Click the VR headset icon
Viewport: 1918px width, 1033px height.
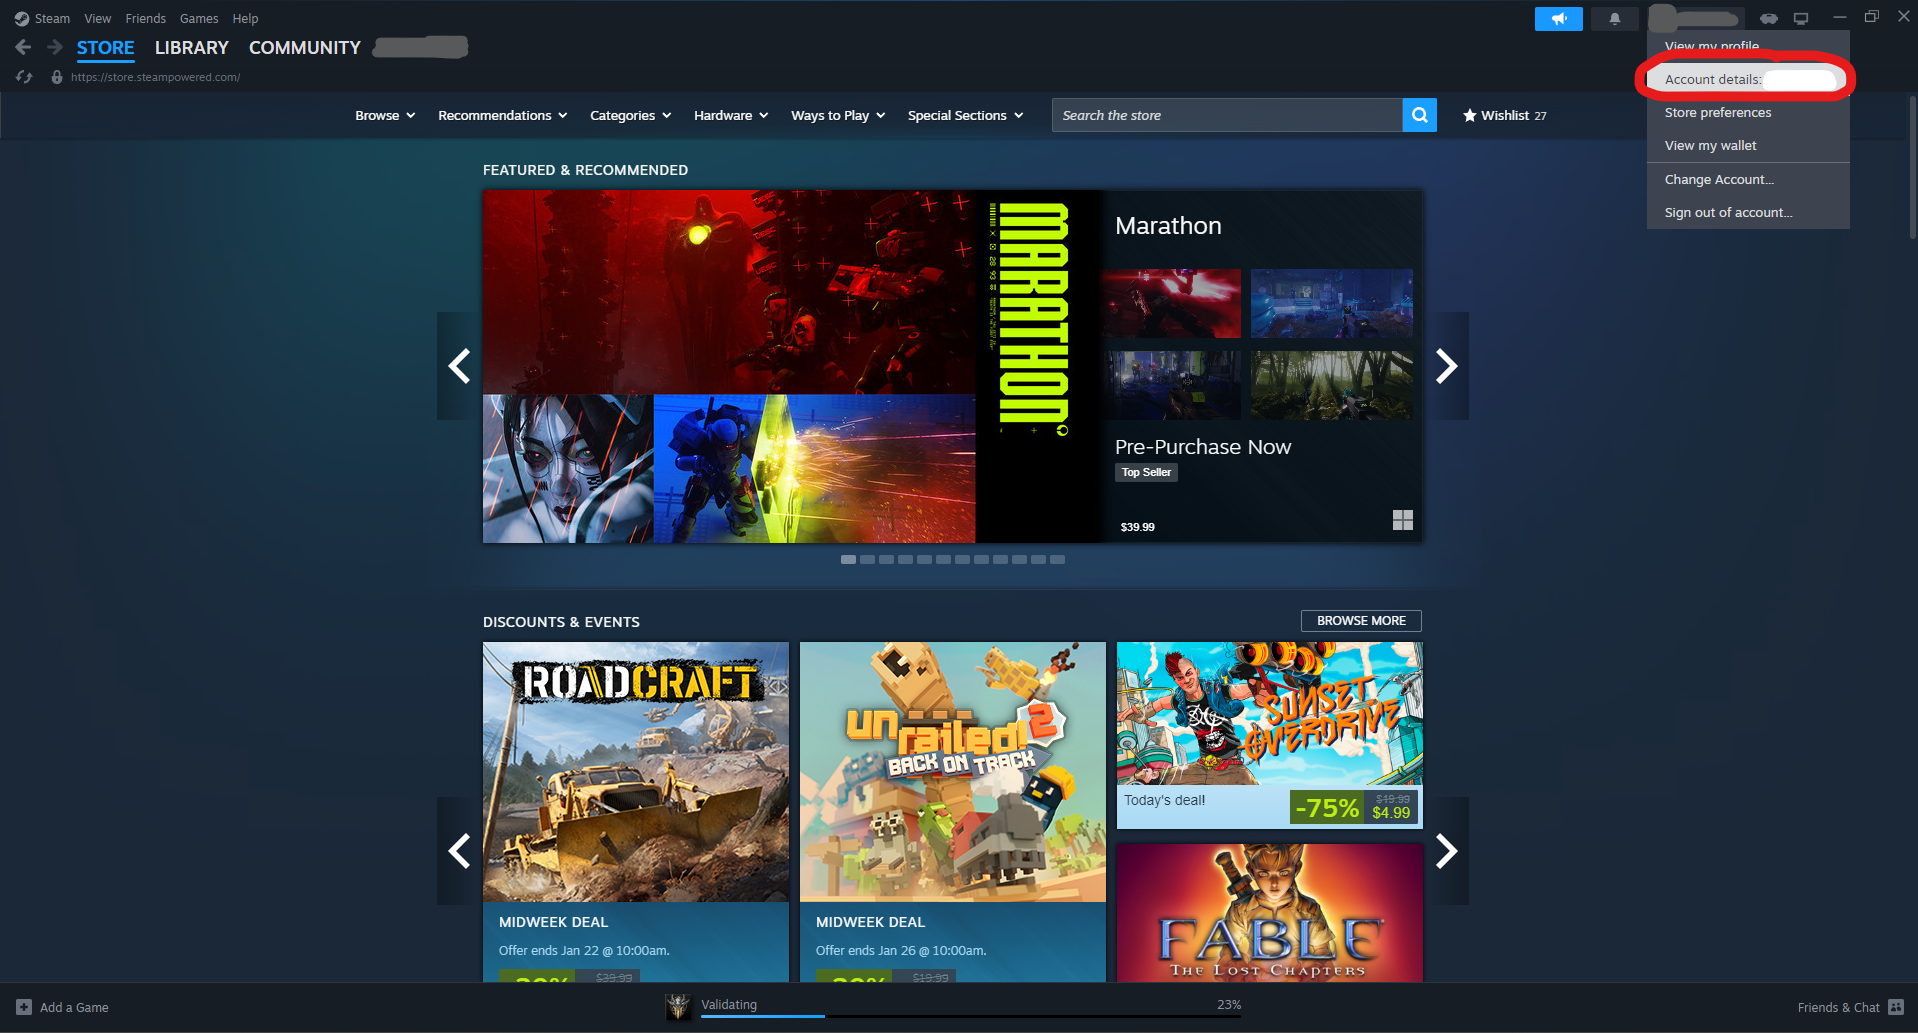[1768, 19]
